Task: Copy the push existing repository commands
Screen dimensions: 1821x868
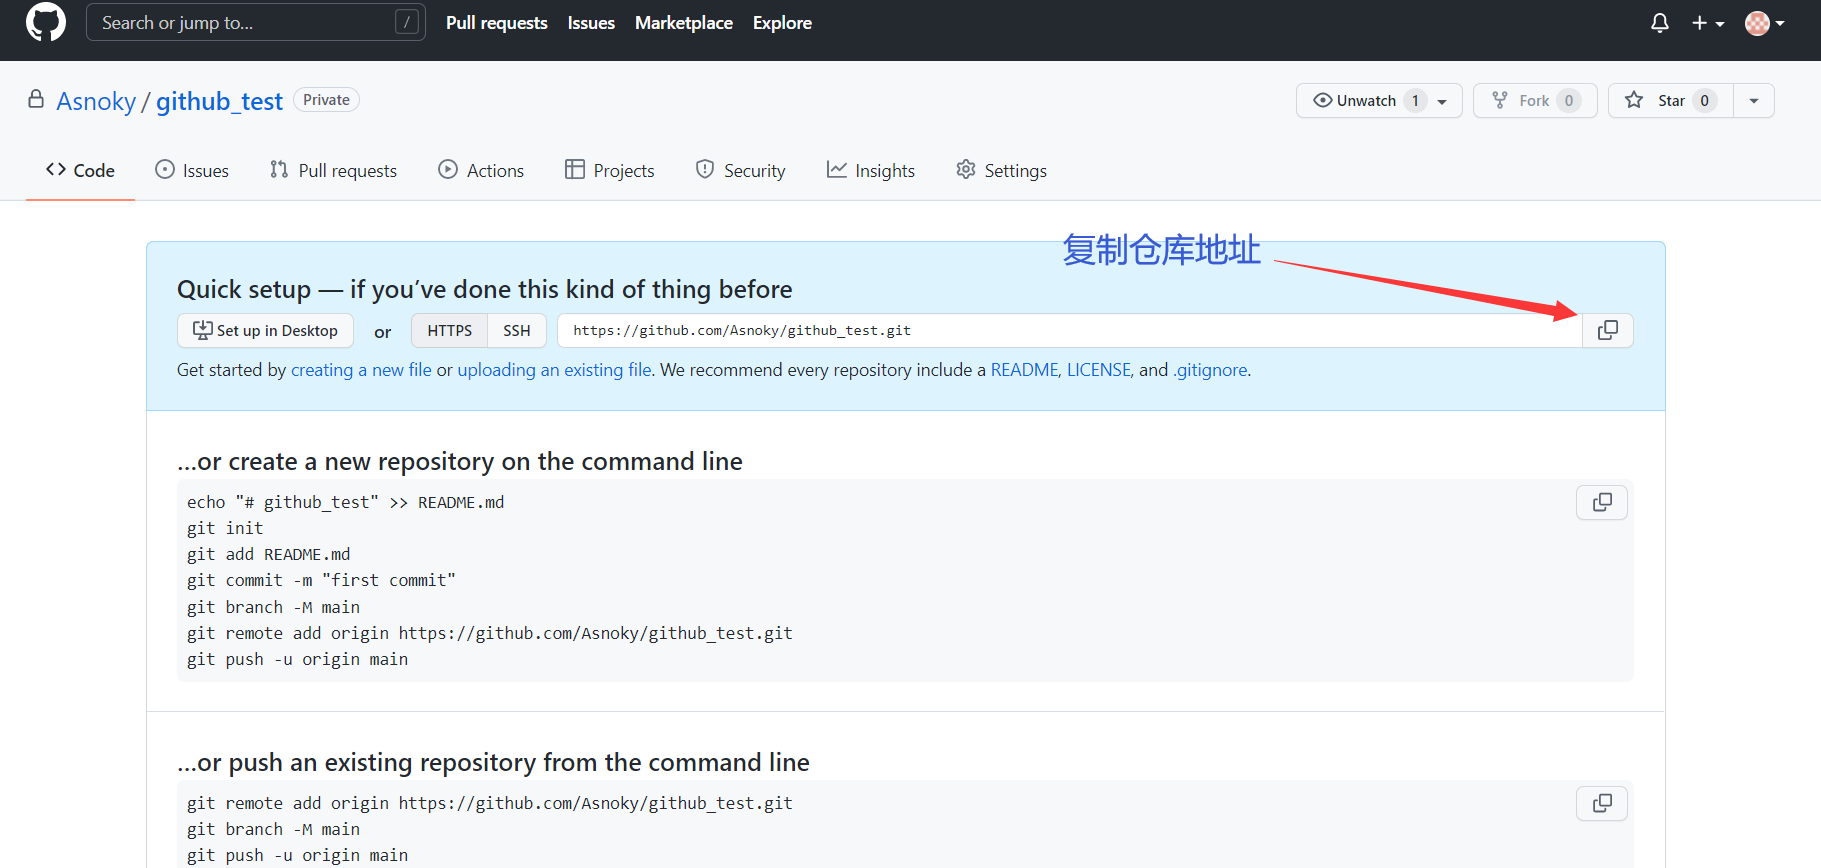Action: point(1602,803)
